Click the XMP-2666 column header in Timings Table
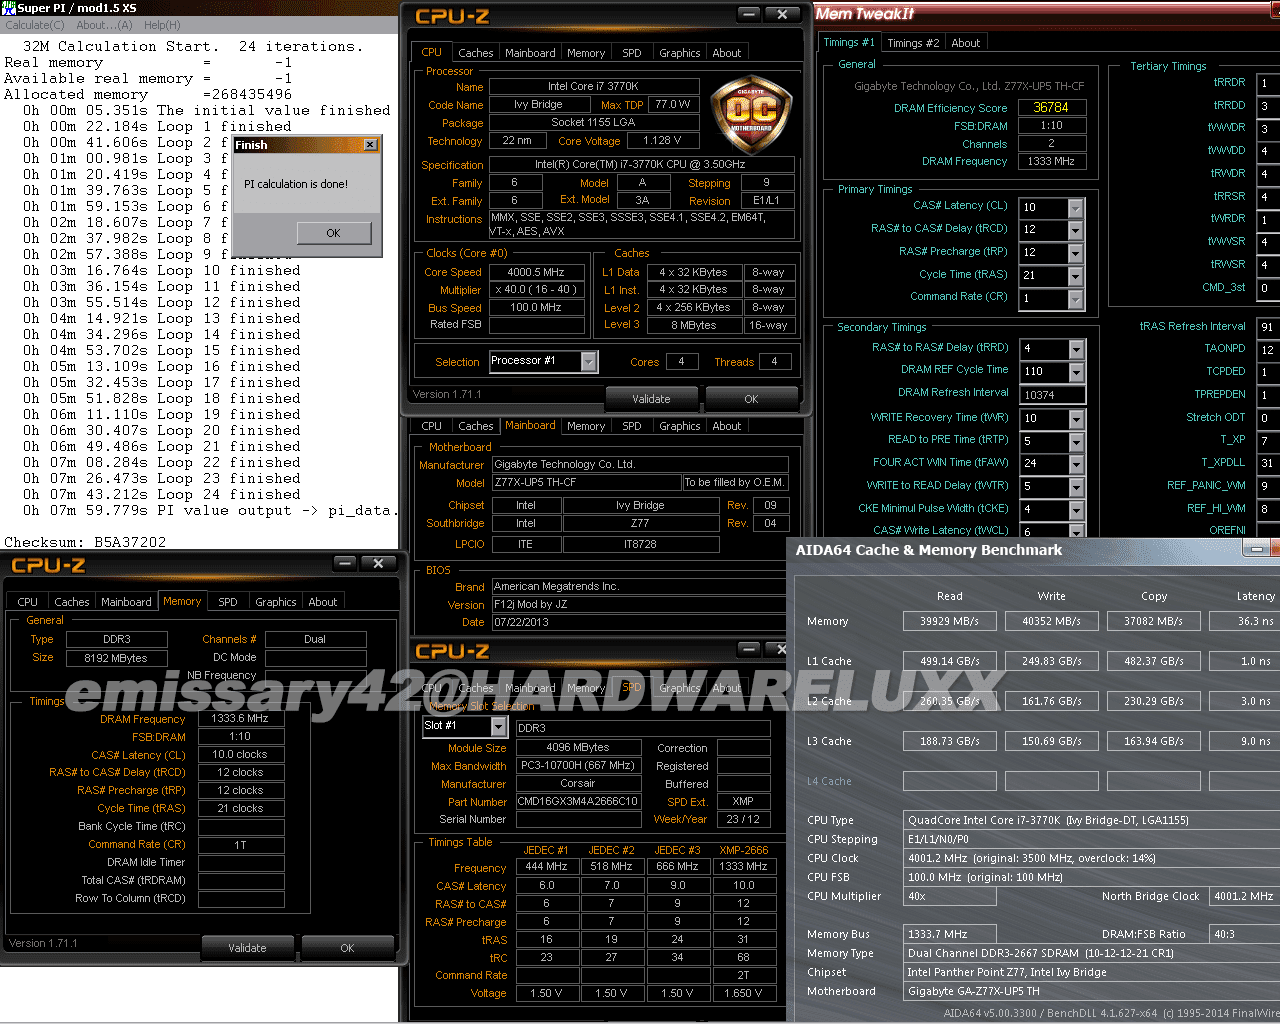Viewport: 1280px width, 1024px height. (x=744, y=850)
